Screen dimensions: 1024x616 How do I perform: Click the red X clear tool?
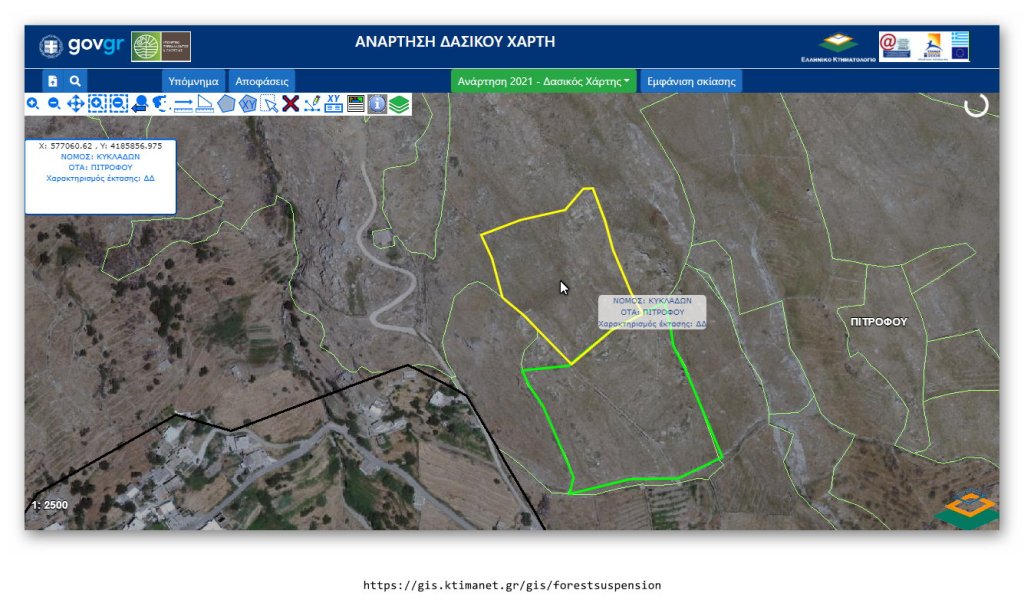click(290, 103)
